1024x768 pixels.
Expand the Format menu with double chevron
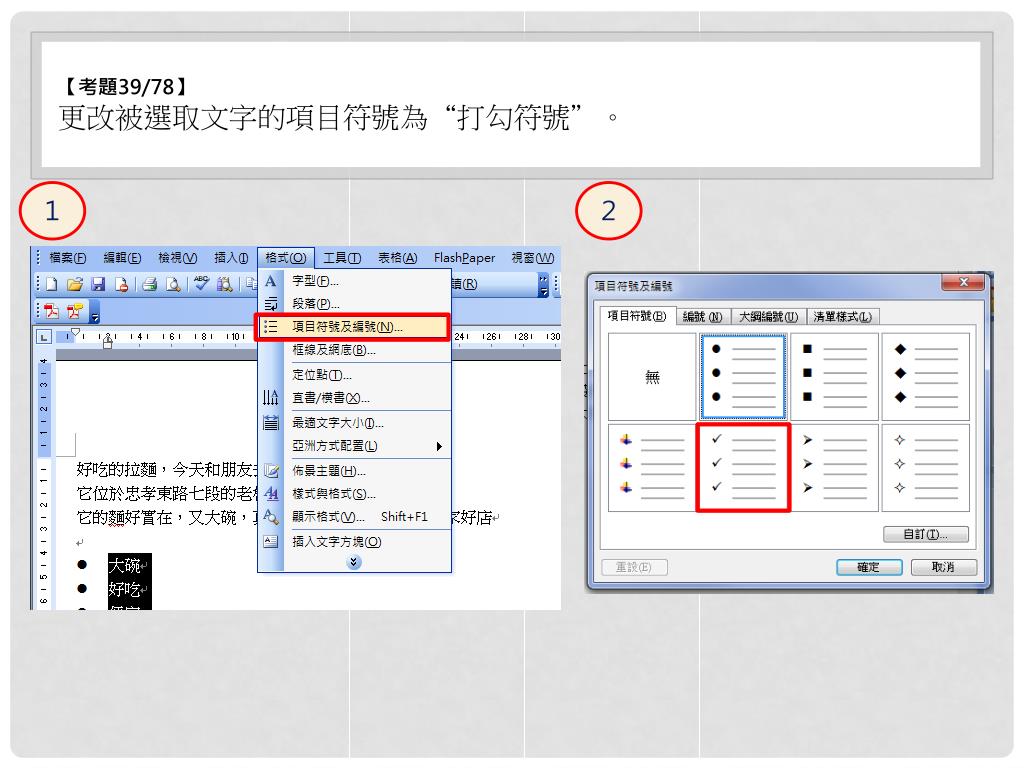click(x=354, y=562)
